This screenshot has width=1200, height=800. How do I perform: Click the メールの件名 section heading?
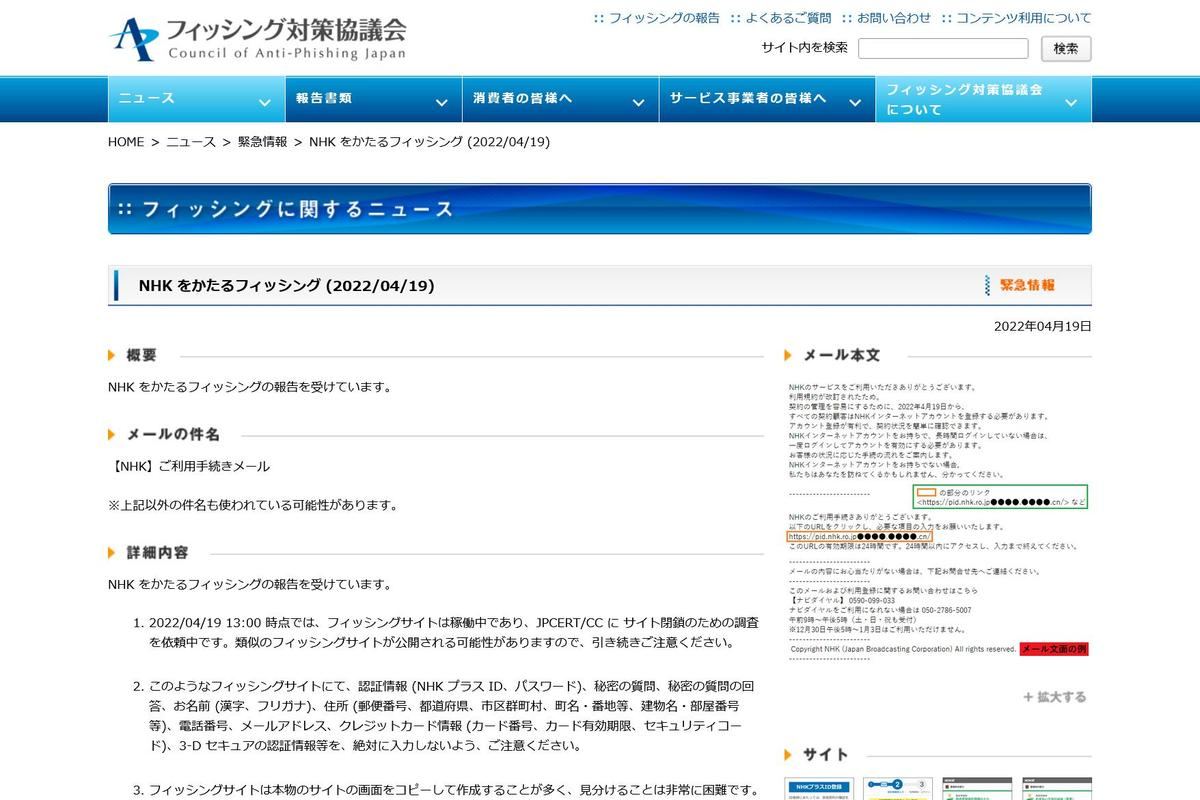173,434
